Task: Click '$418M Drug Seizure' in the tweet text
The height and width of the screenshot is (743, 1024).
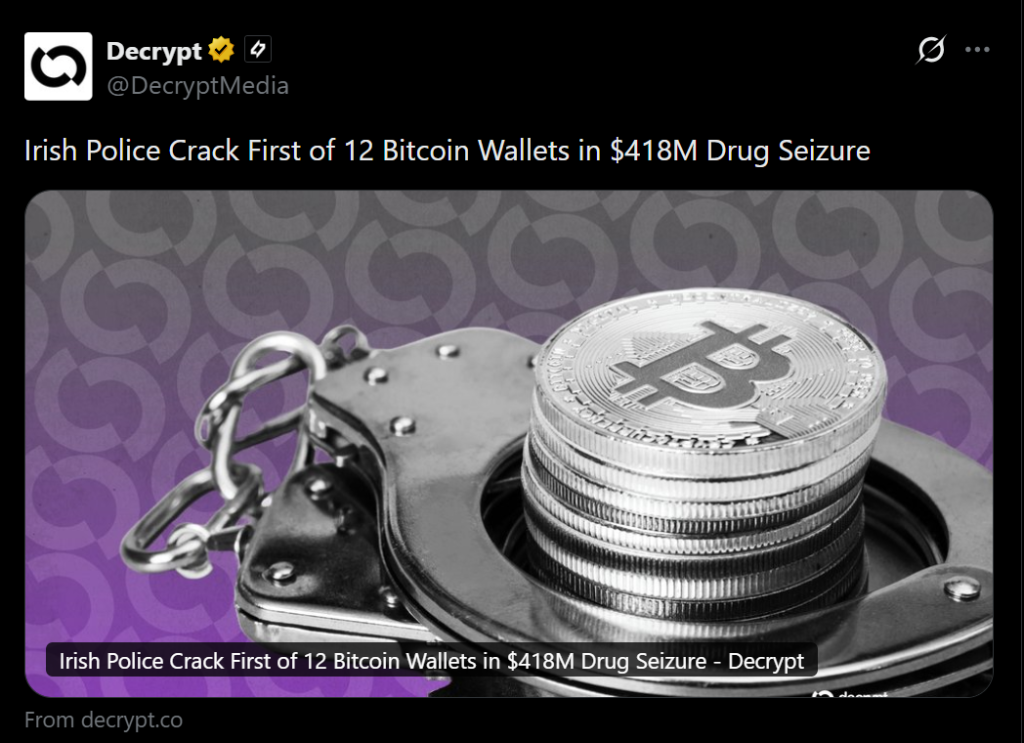Action: [x=740, y=151]
